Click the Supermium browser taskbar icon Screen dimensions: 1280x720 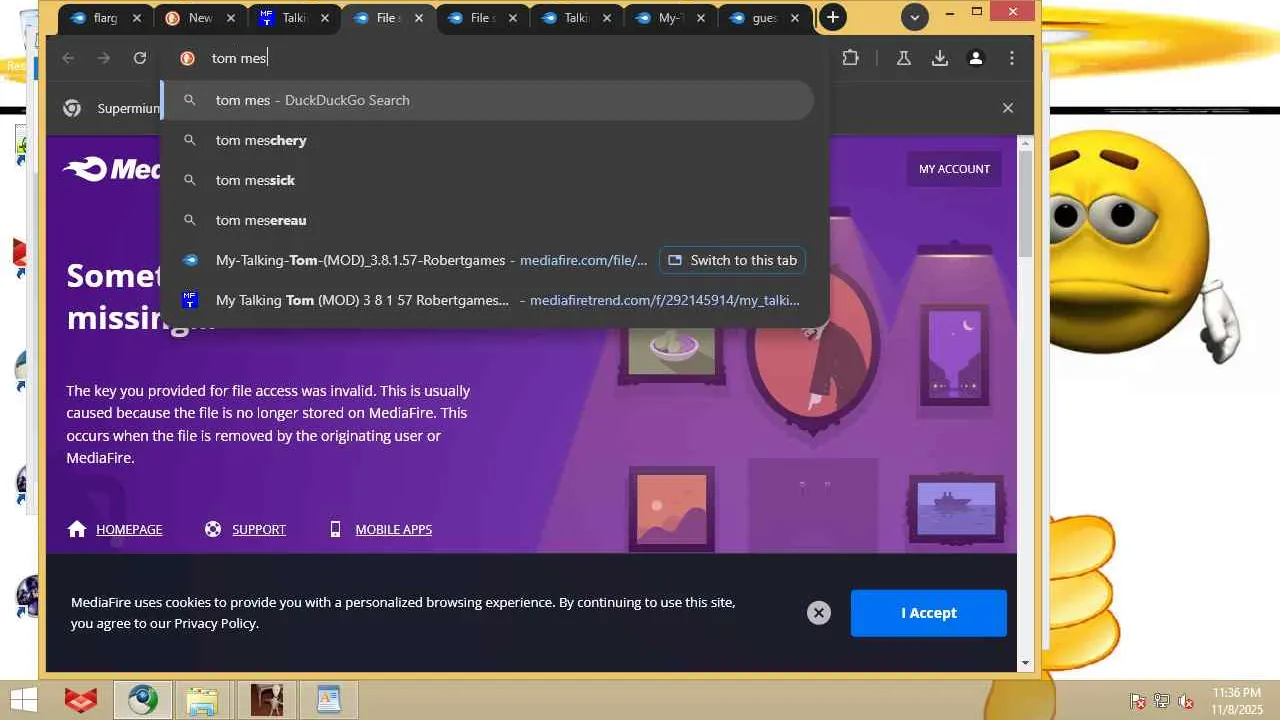[142, 700]
